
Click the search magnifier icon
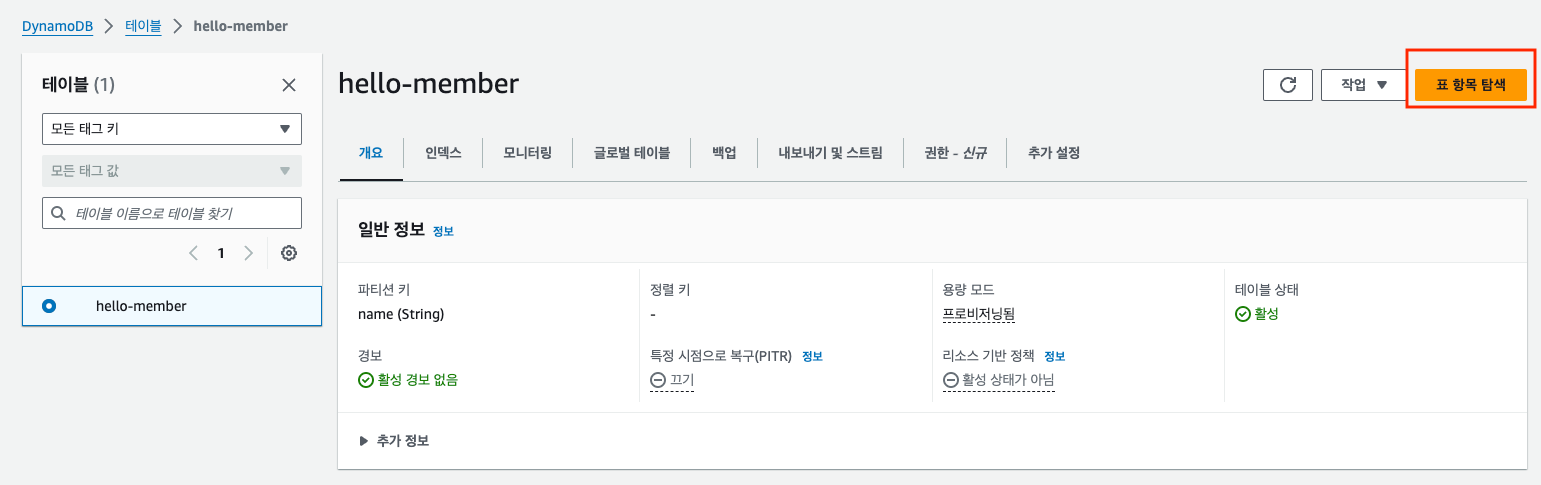point(59,213)
